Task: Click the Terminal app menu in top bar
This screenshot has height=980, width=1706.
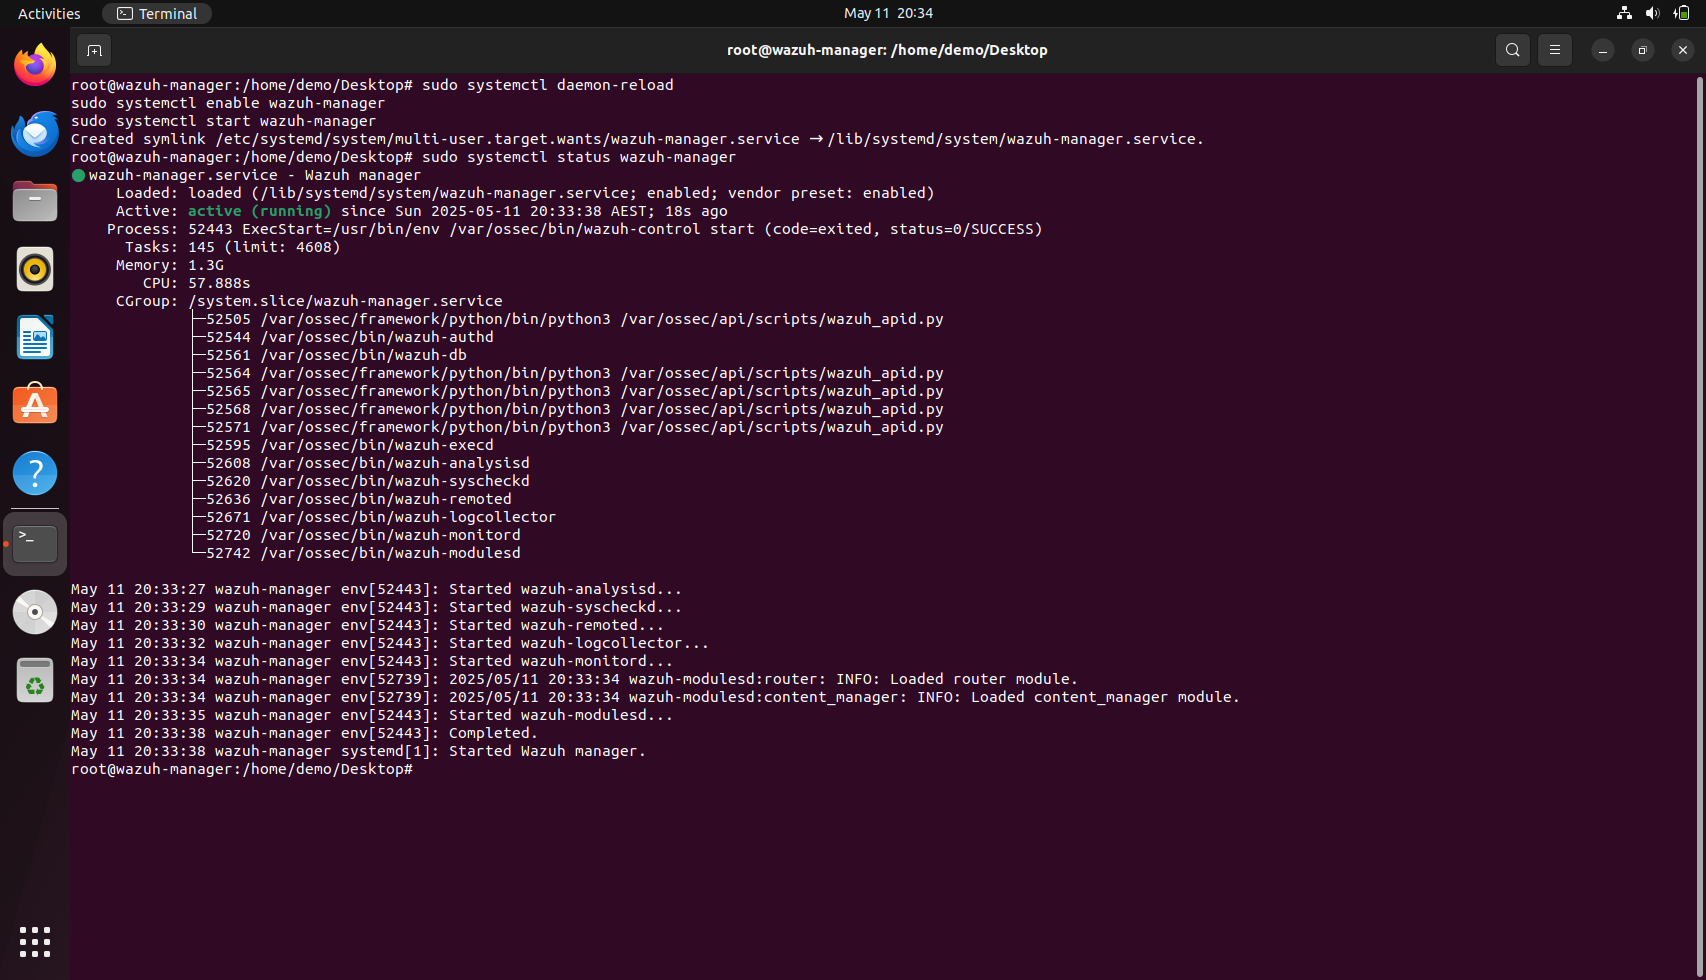Action: pyautogui.click(x=157, y=13)
